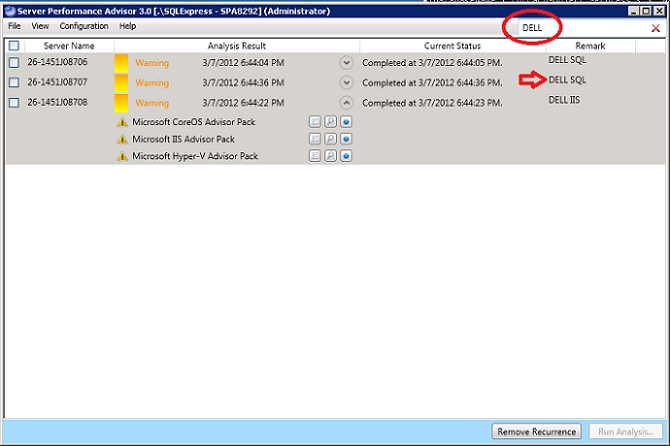
Task: Click status Completed at 3/7/2012 6:44:36 PM
Action: tap(432, 83)
